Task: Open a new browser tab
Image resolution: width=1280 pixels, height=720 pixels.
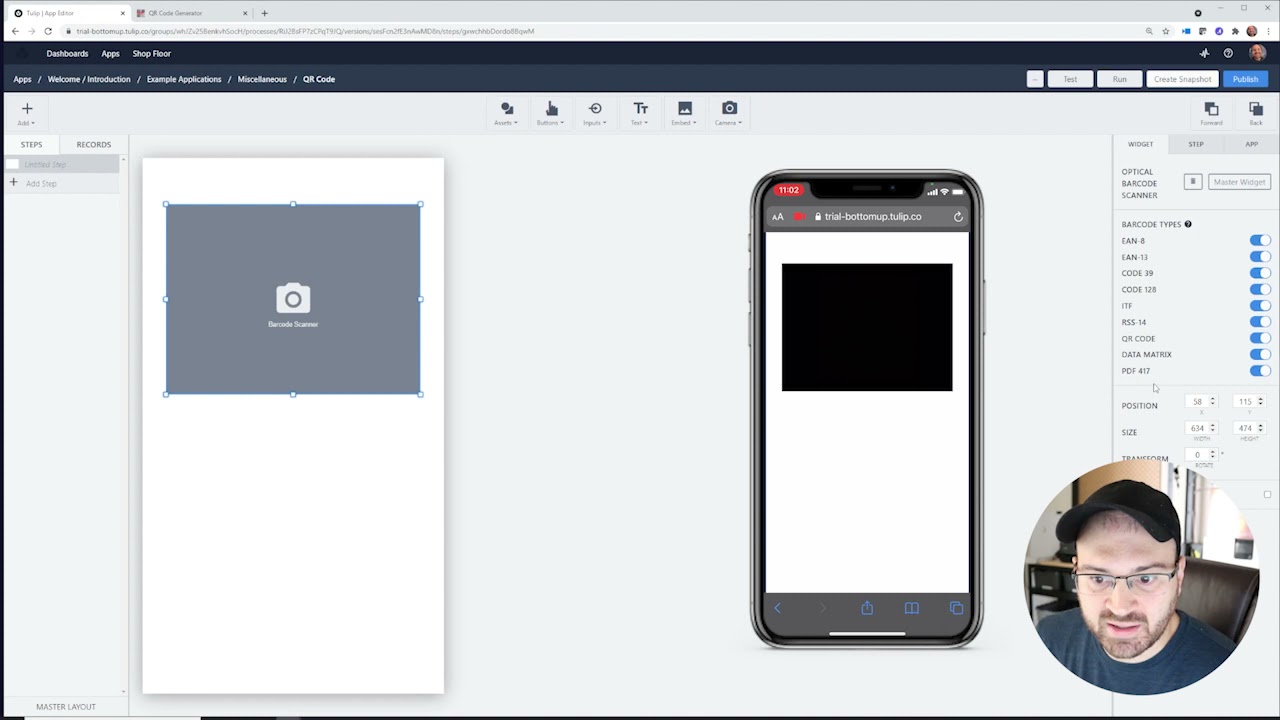Action: click(264, 13)
